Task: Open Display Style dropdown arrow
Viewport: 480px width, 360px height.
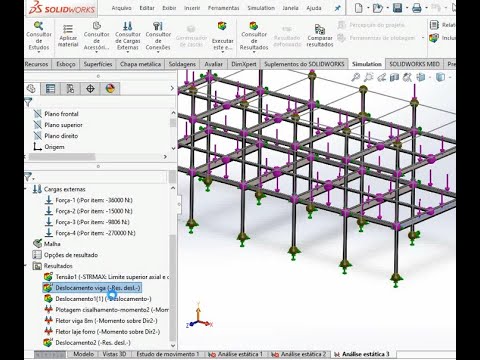Action: click(x=450, y=78)
